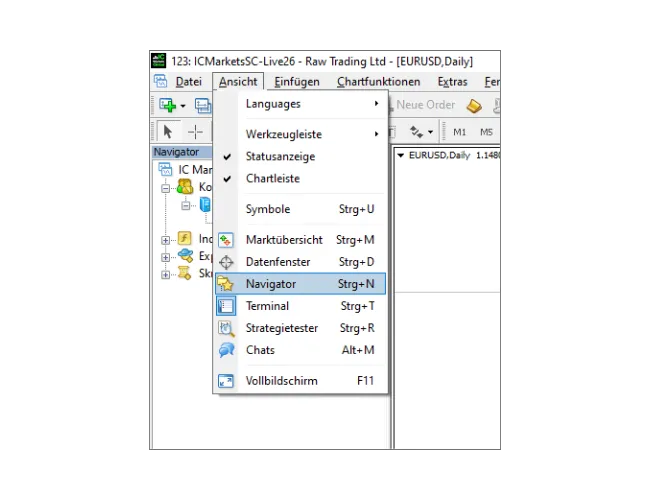Expand the Expert Advisors (Ex...) tree node
650x500 pixels.
pos(165,257)
